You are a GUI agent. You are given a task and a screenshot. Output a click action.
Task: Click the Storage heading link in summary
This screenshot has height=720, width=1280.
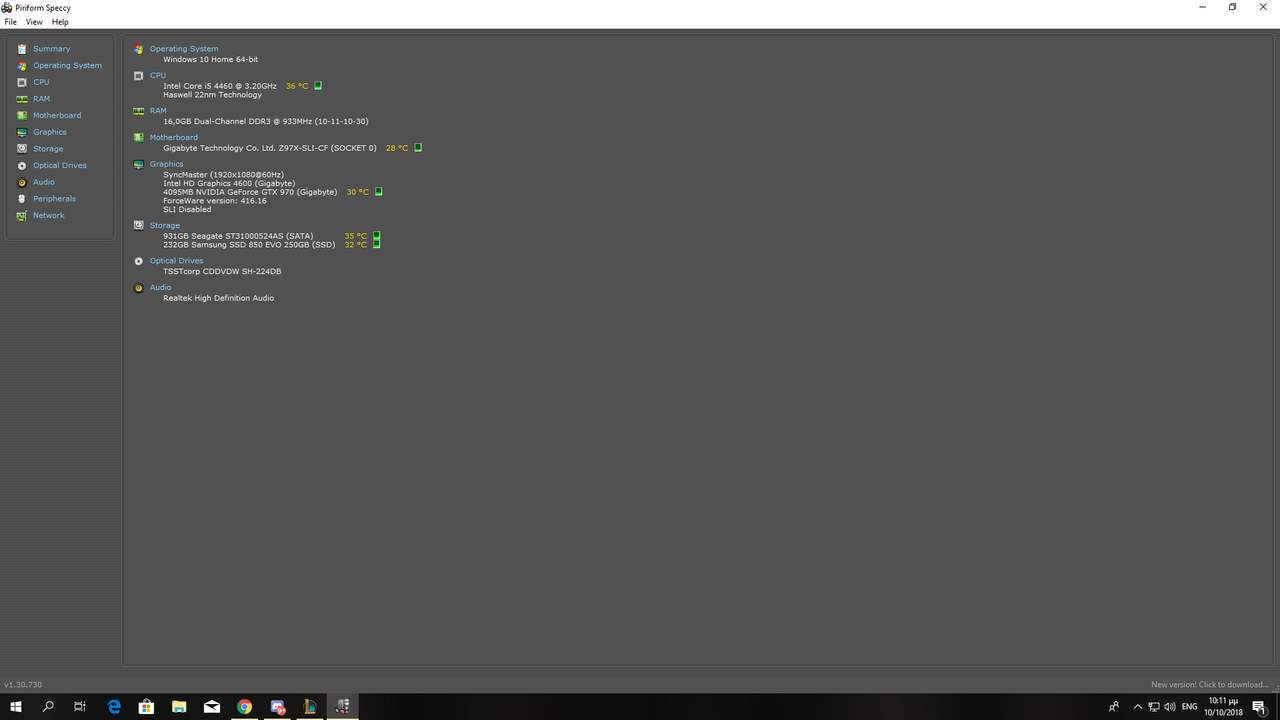pos(165,225)
